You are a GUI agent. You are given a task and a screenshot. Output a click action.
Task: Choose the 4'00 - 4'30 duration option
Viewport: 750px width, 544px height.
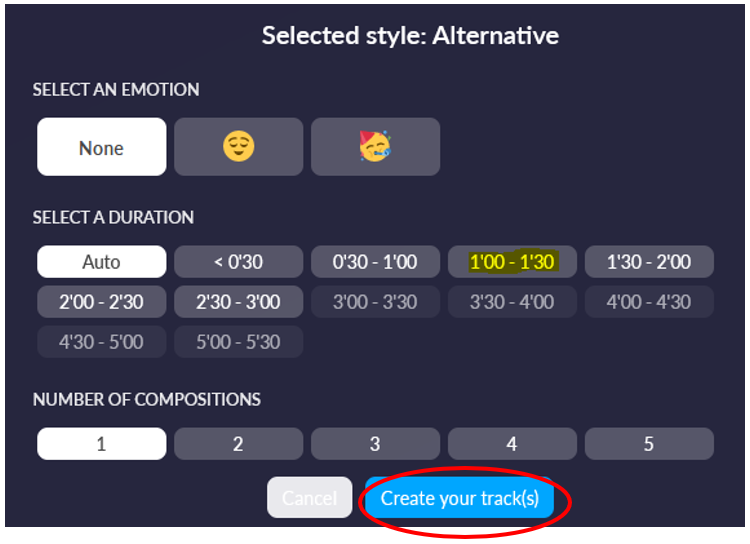pos(649,302)
